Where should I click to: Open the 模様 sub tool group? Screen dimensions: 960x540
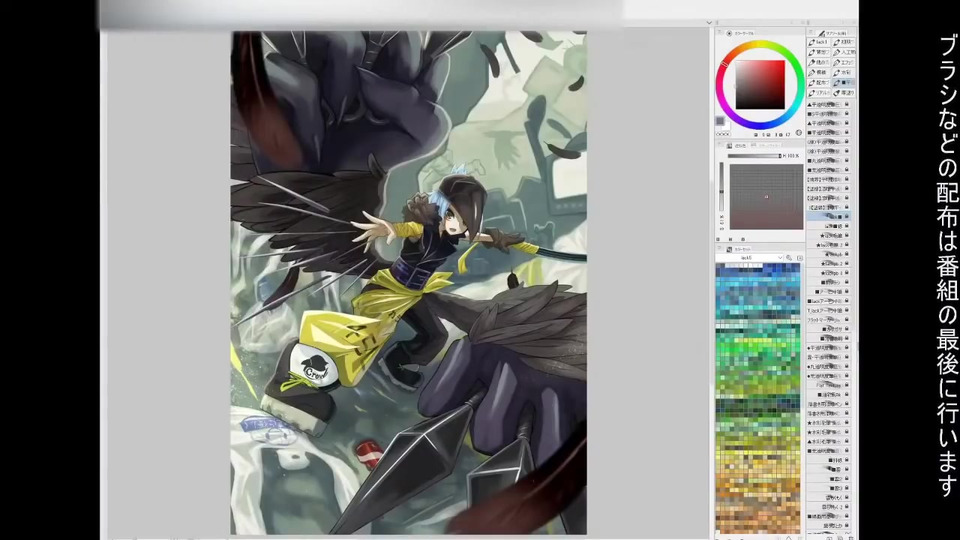click(x=819, y=72)
